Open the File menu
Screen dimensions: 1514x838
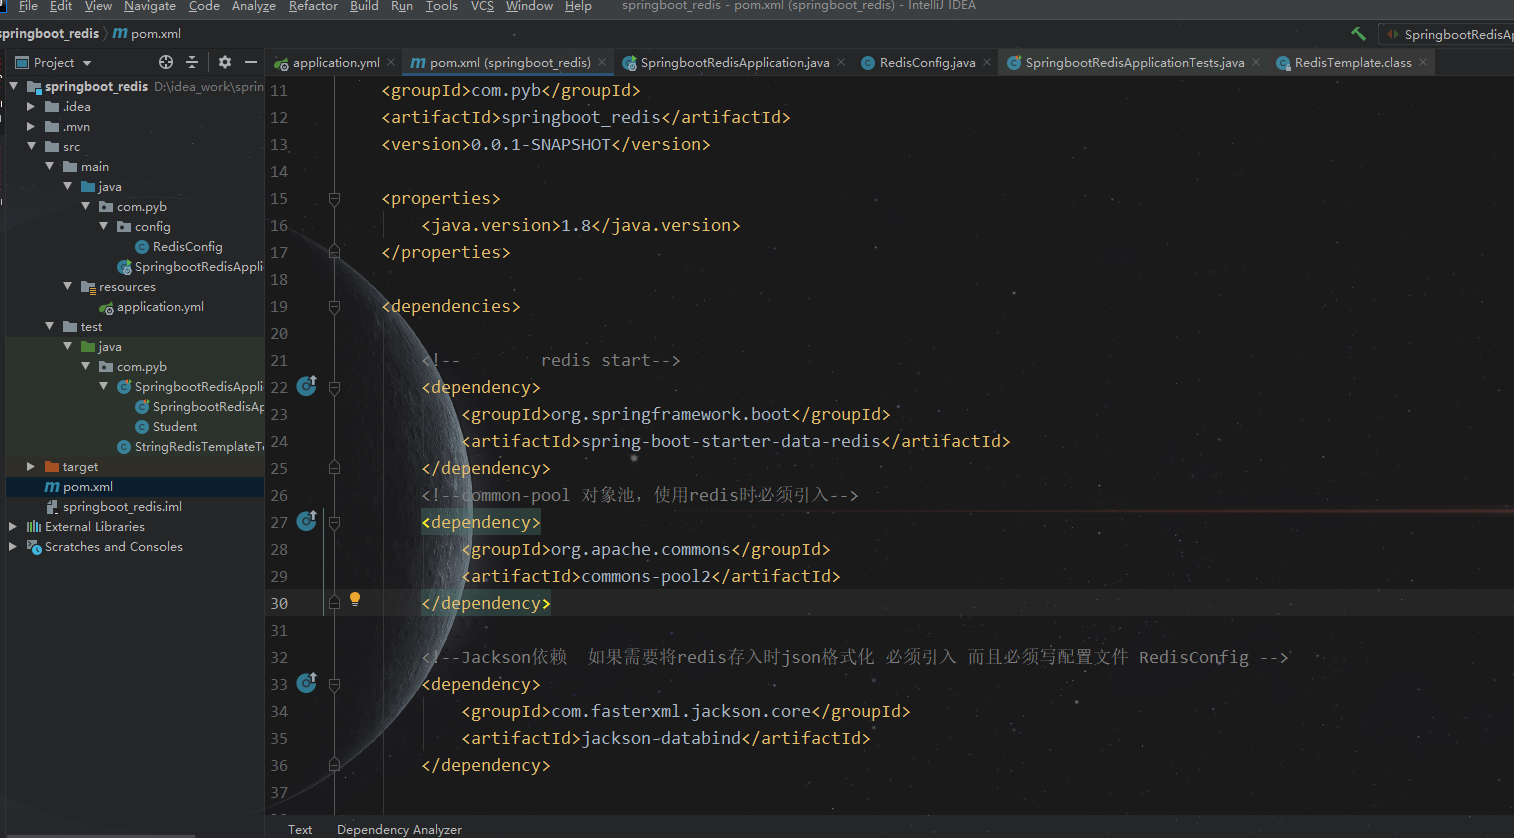28,6
